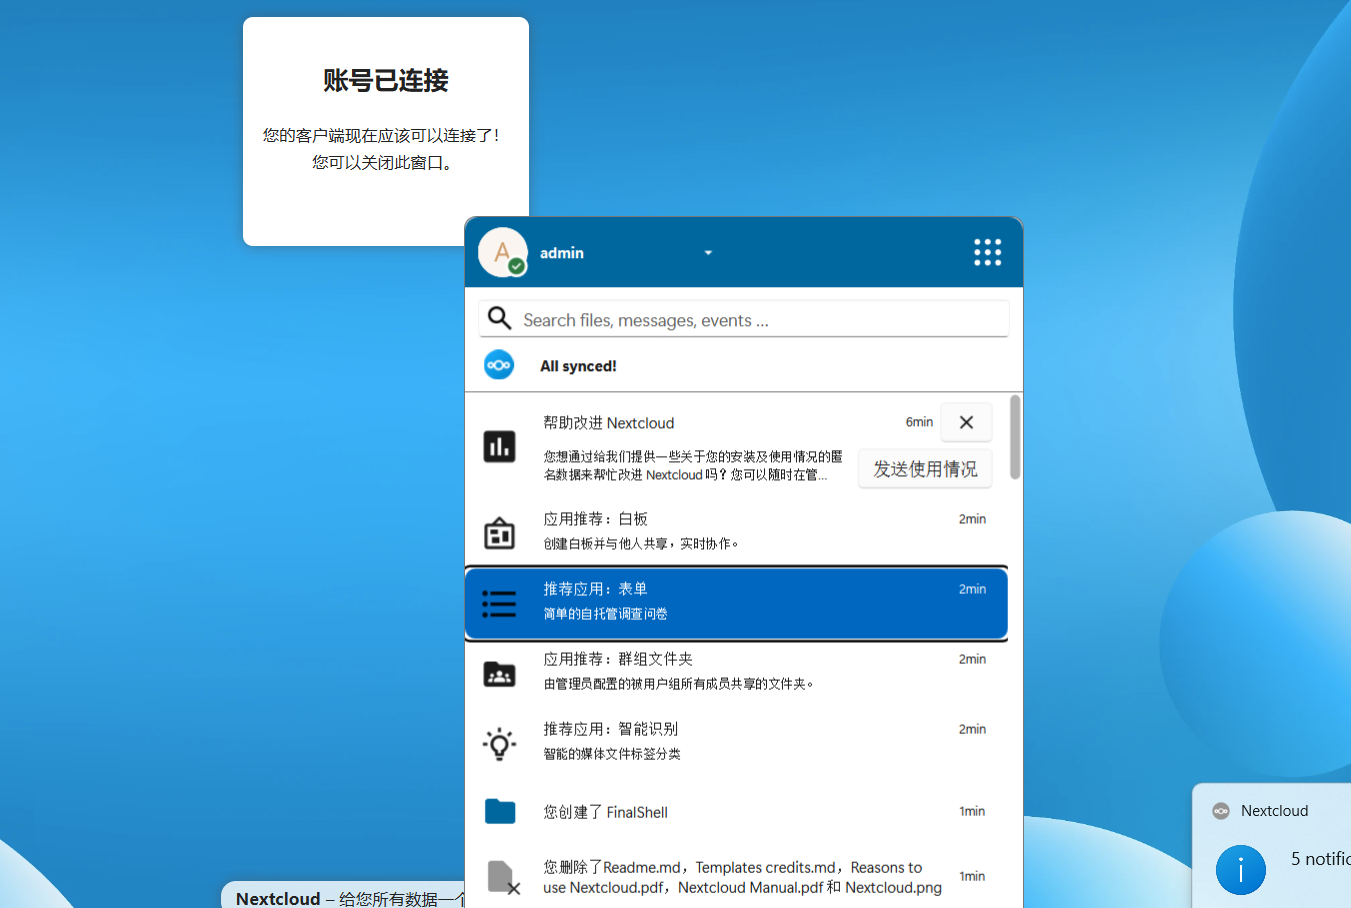Image resolution: width=1351 pixels, height=908 pixels.
Task: Select the Forms list icon for 推荐应用：表单
Action: 500,602
